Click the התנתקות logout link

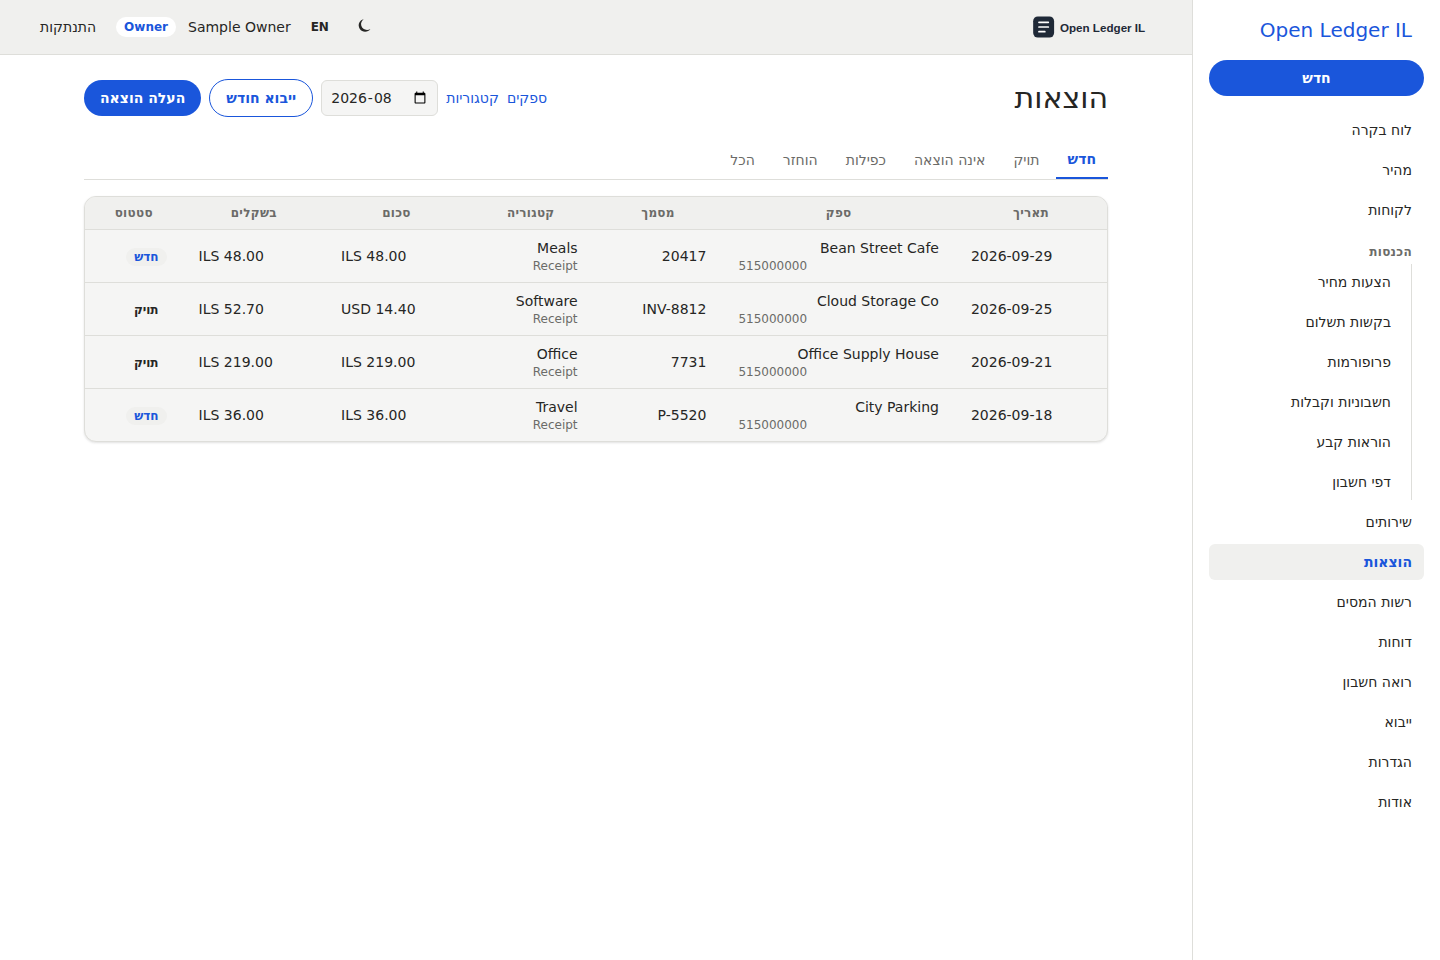point(68,27)
